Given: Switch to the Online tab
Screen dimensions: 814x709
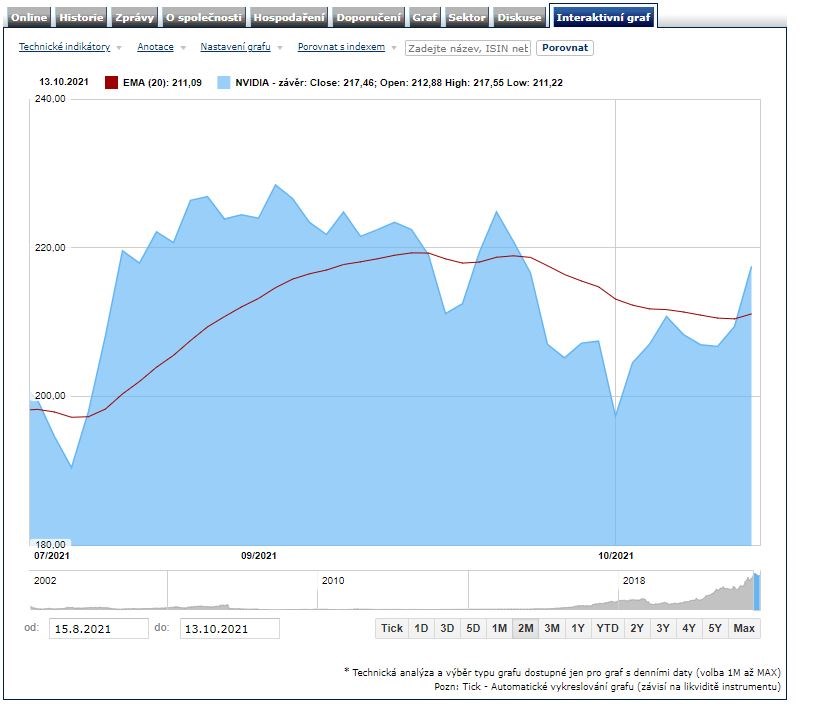Looking at the screenshot, I should (29, 17).
